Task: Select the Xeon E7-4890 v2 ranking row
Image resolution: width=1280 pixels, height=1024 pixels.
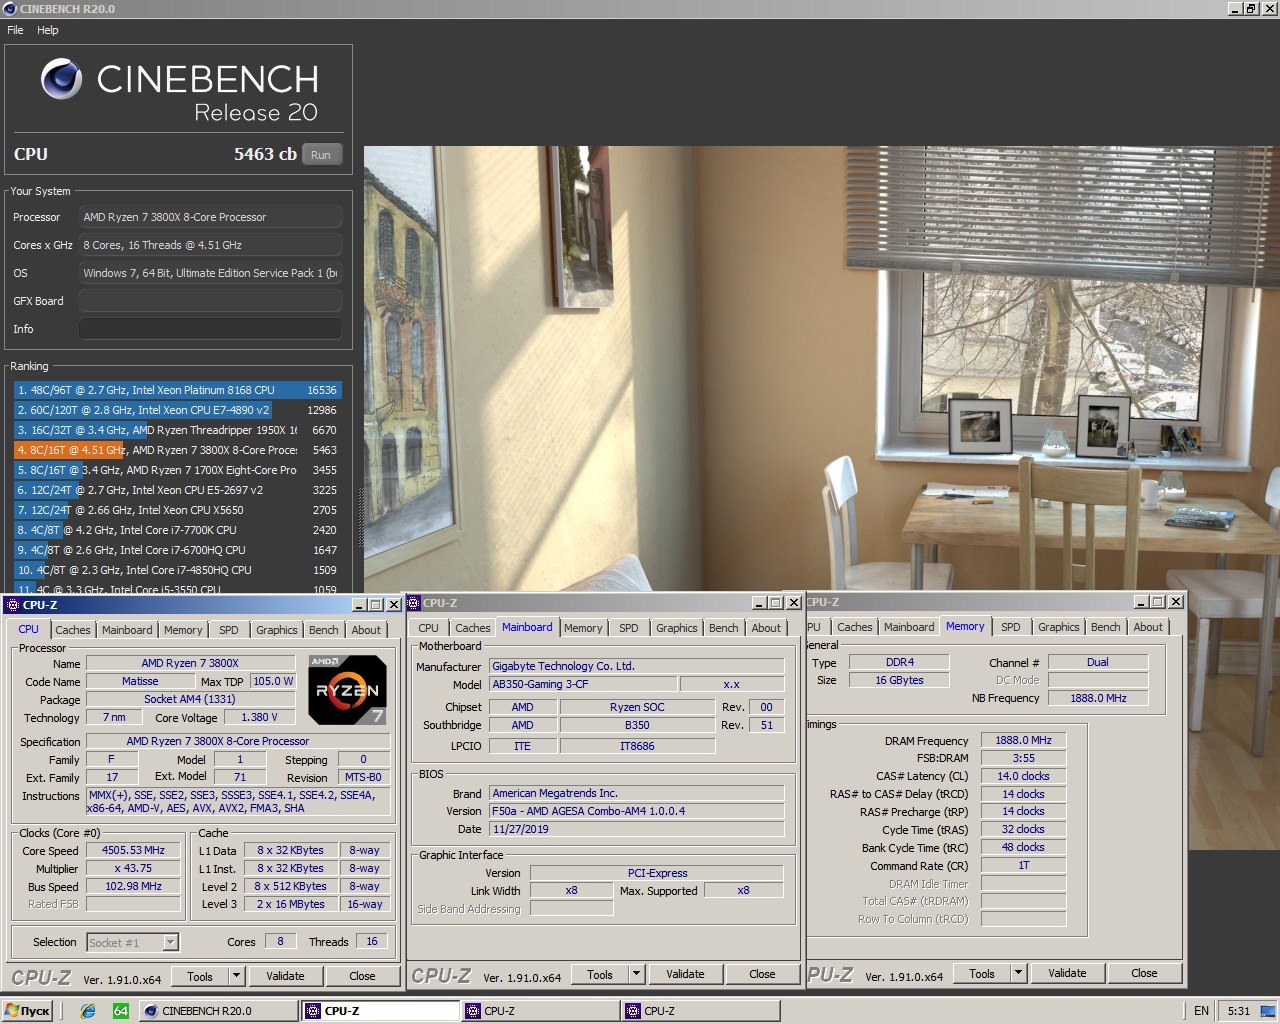Action: pyautogui.click(x=177, y=410)
